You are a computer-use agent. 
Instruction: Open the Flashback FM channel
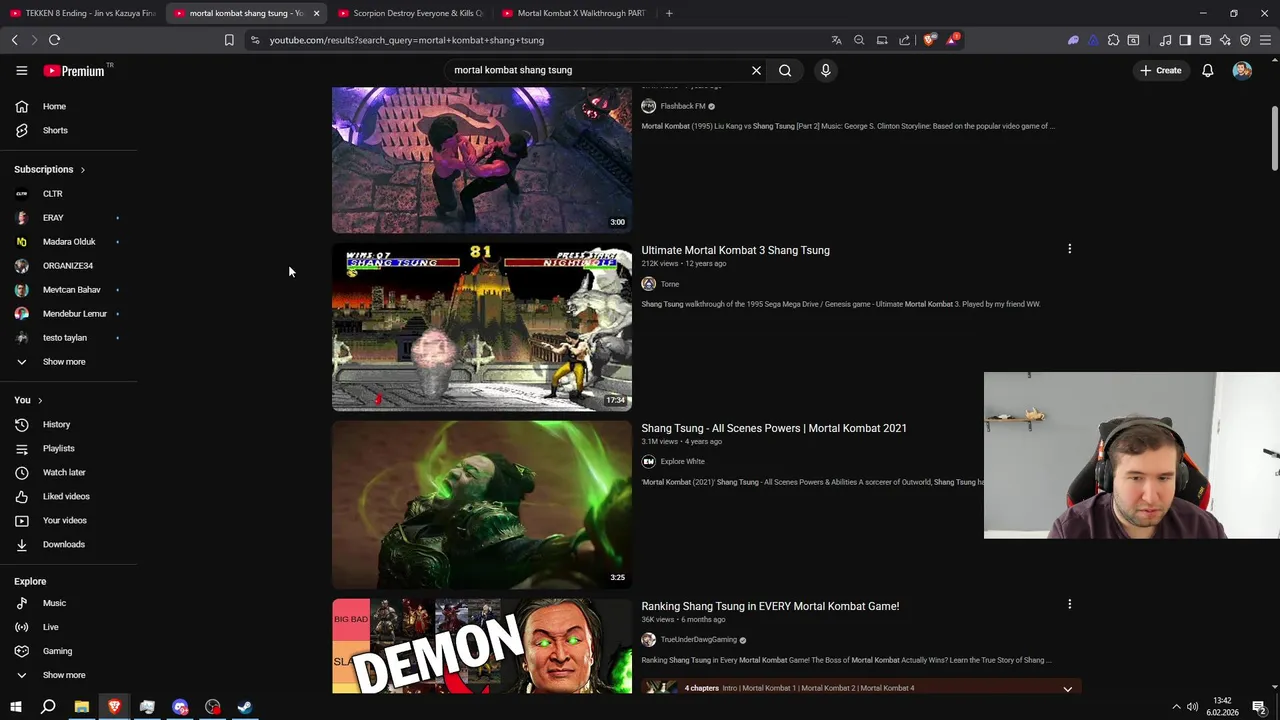[683, 106]
